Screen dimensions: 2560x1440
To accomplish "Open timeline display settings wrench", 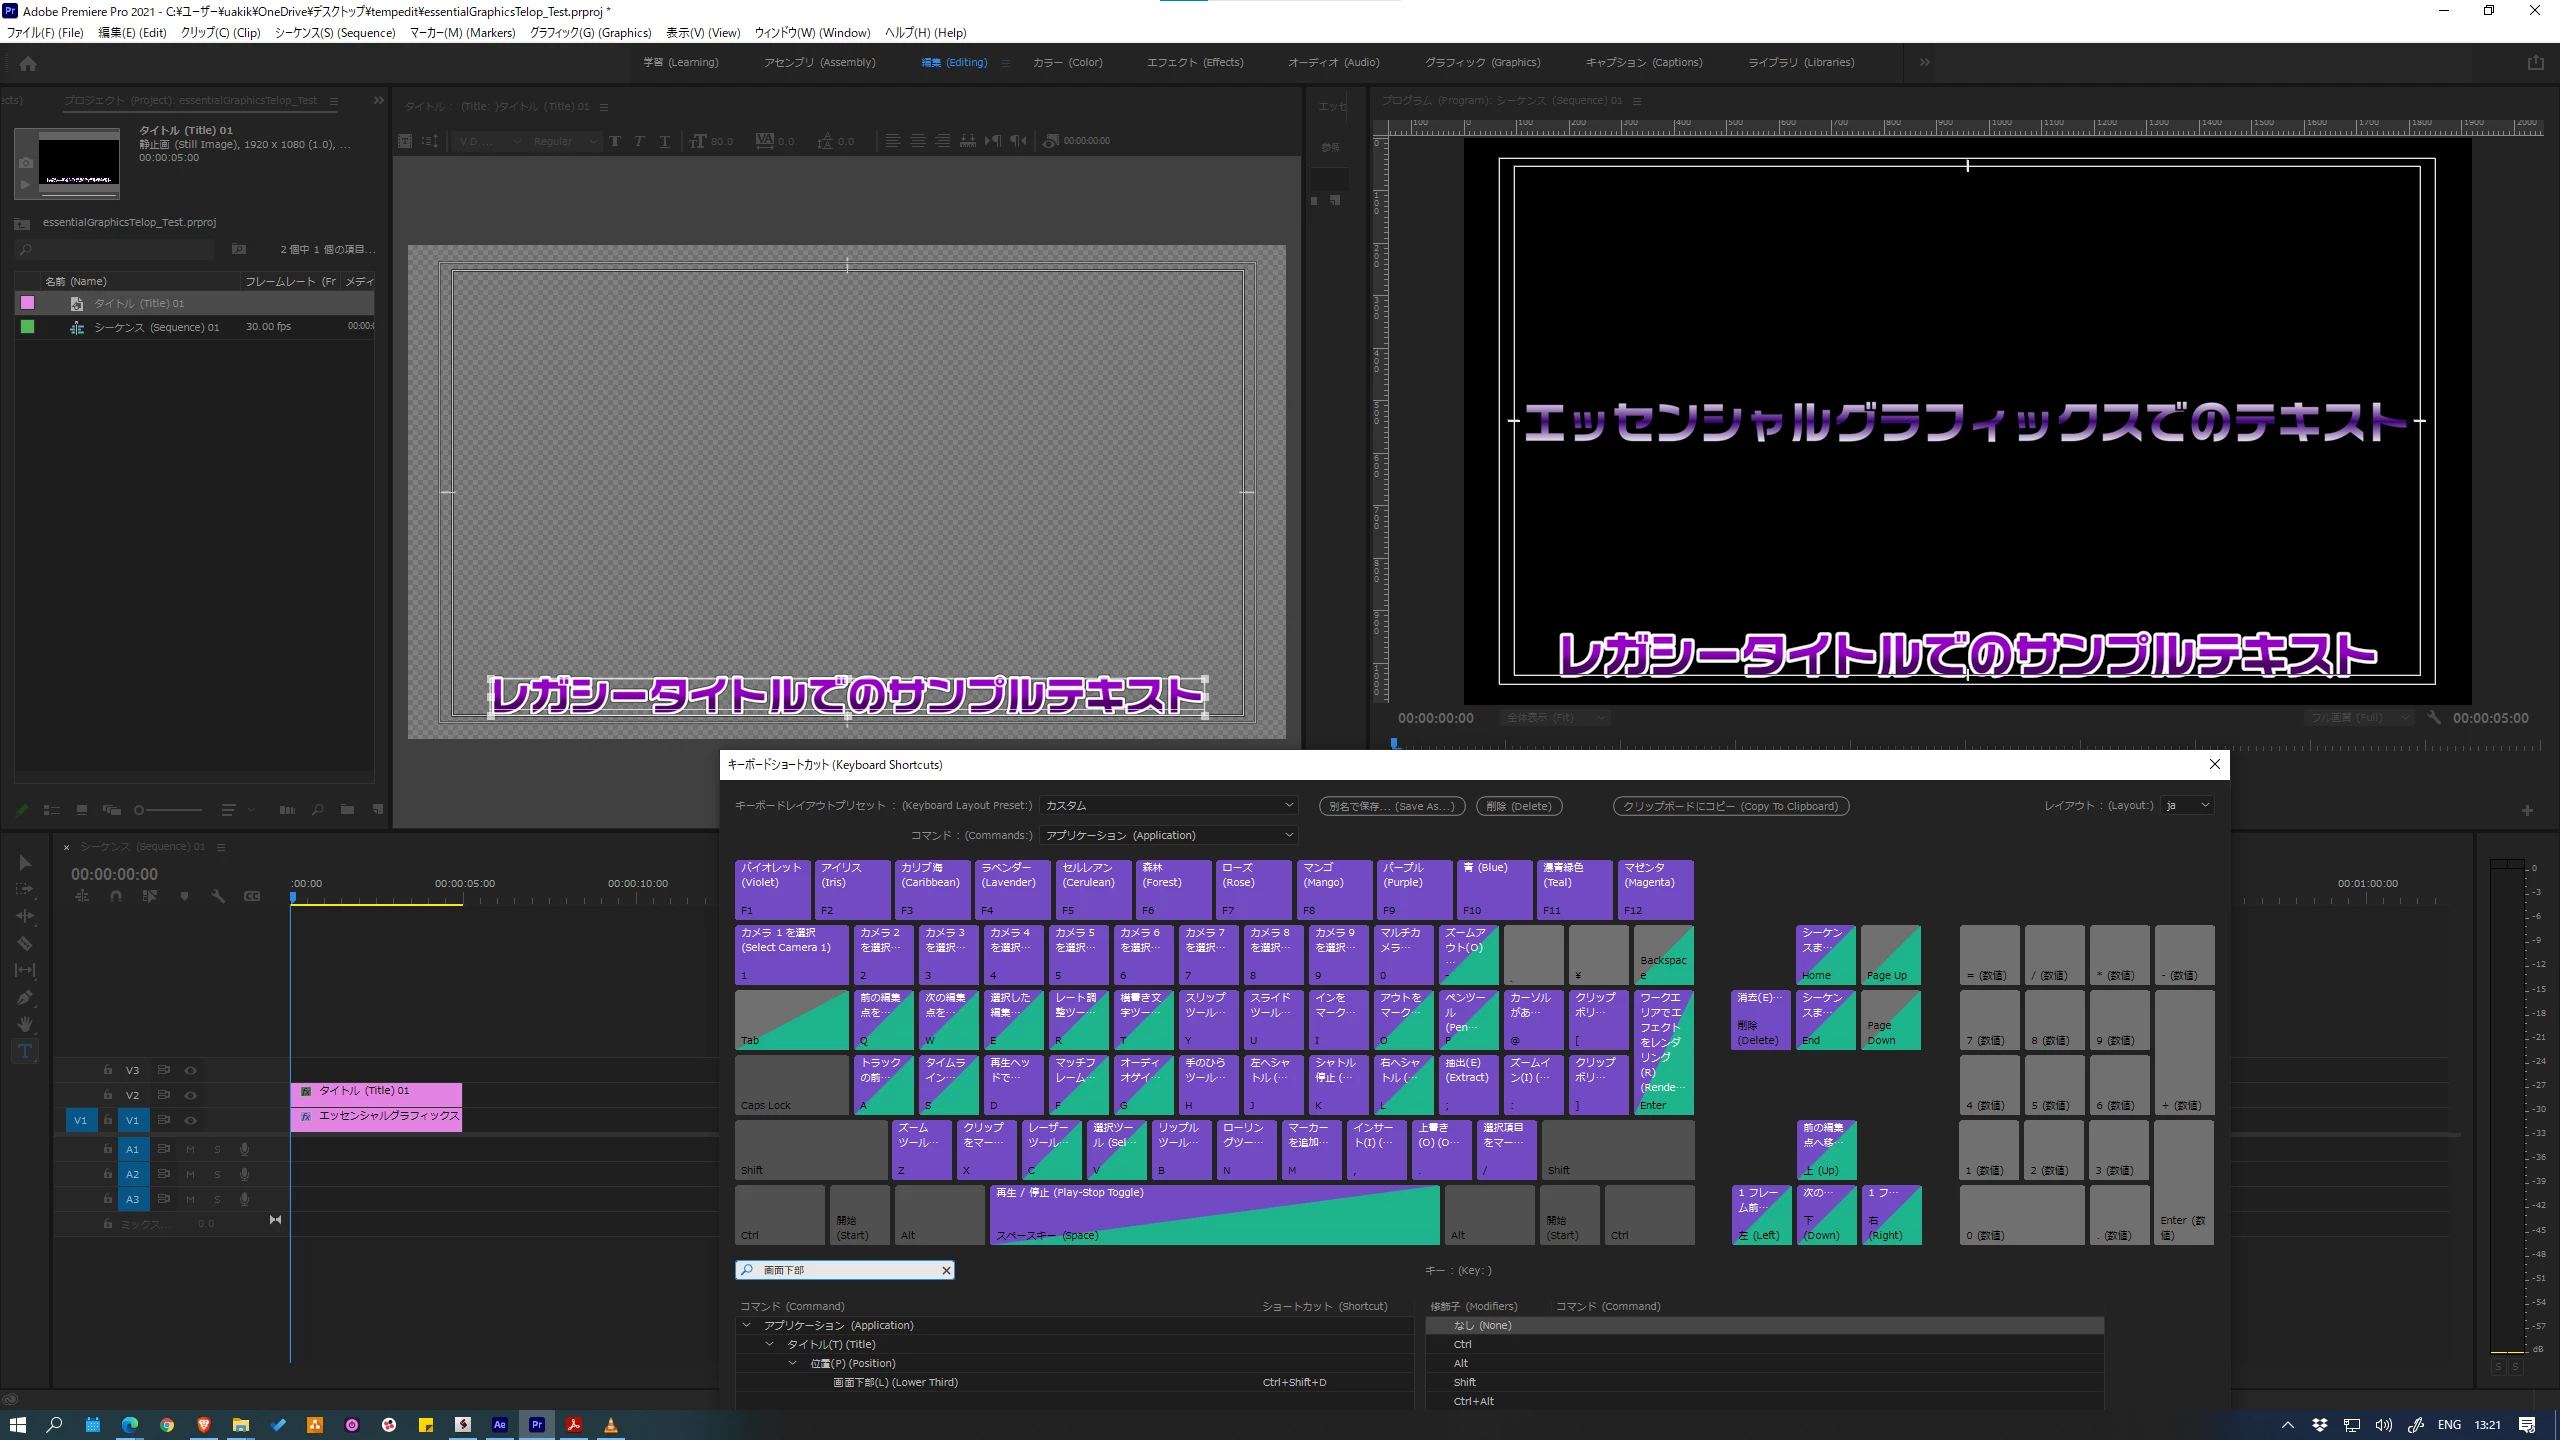I will pos(218,896).
